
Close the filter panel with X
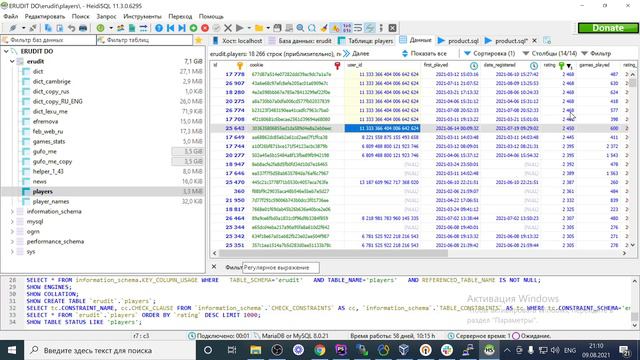click(214, 267)
